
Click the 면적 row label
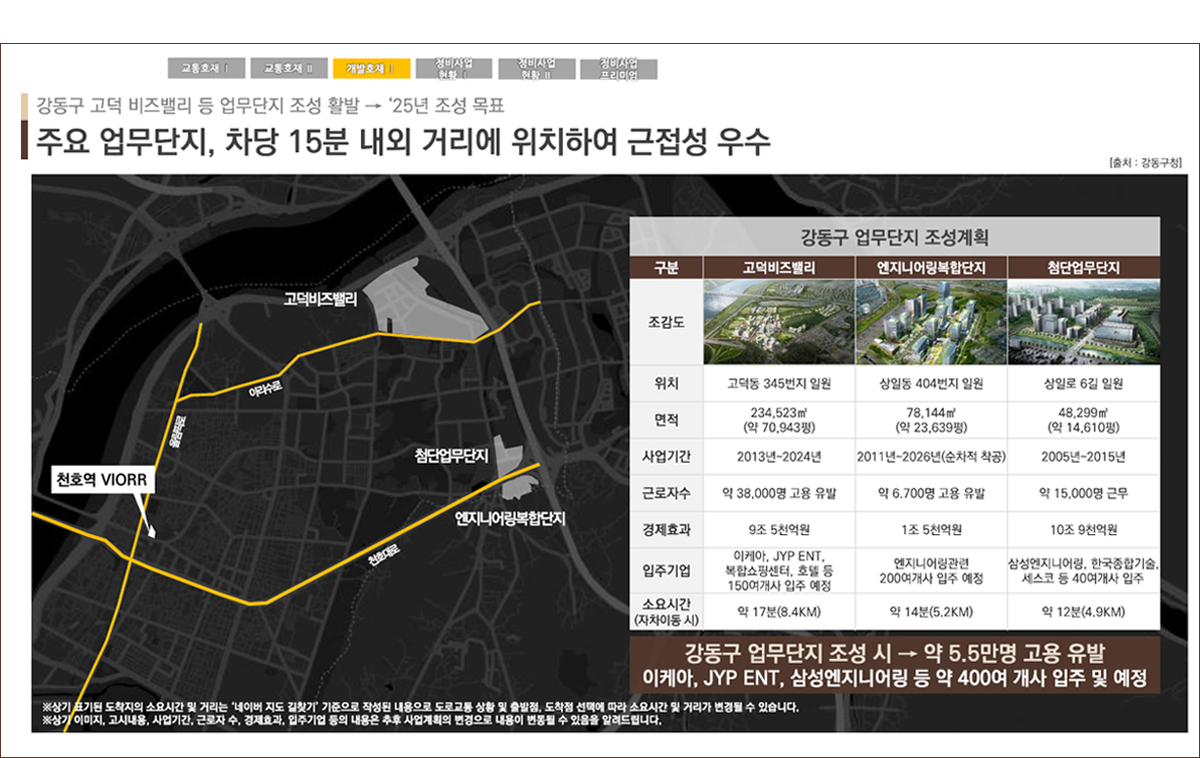coord(667,420)
